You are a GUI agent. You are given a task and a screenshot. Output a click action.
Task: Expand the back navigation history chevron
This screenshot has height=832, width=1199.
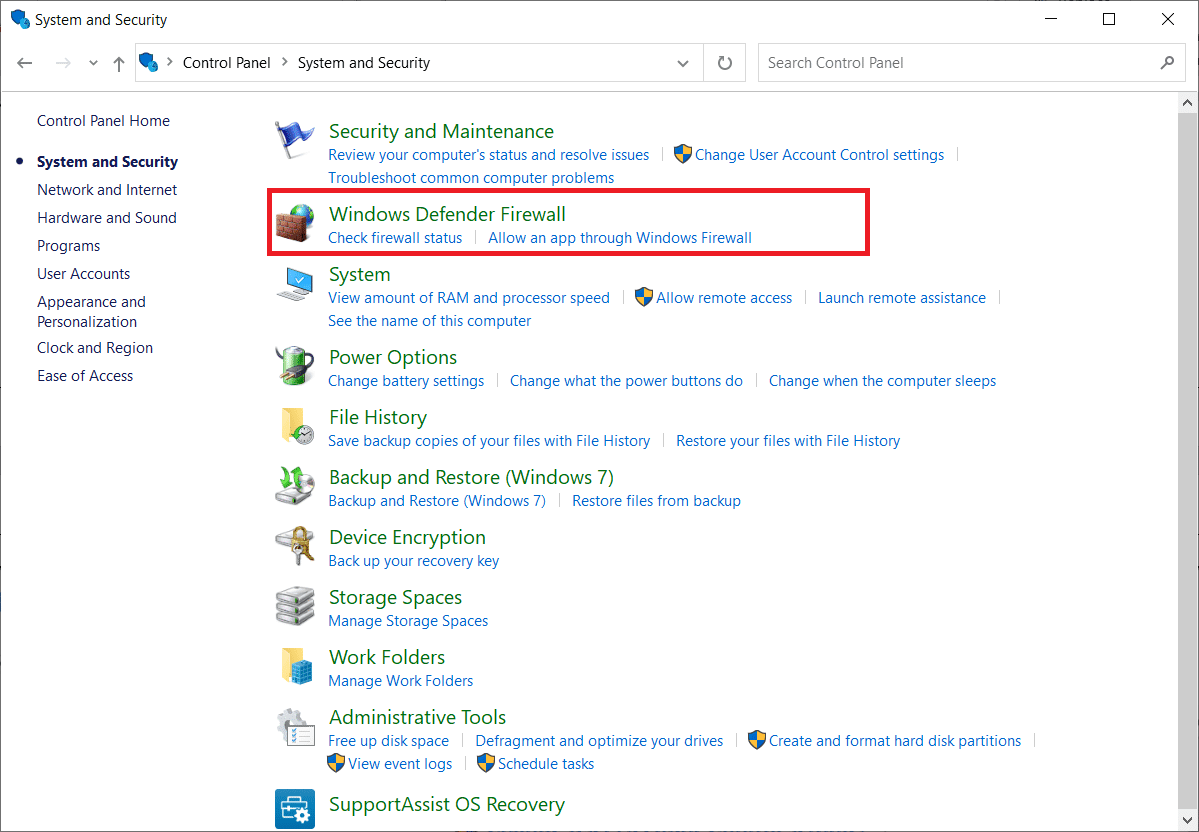(92, 62)
